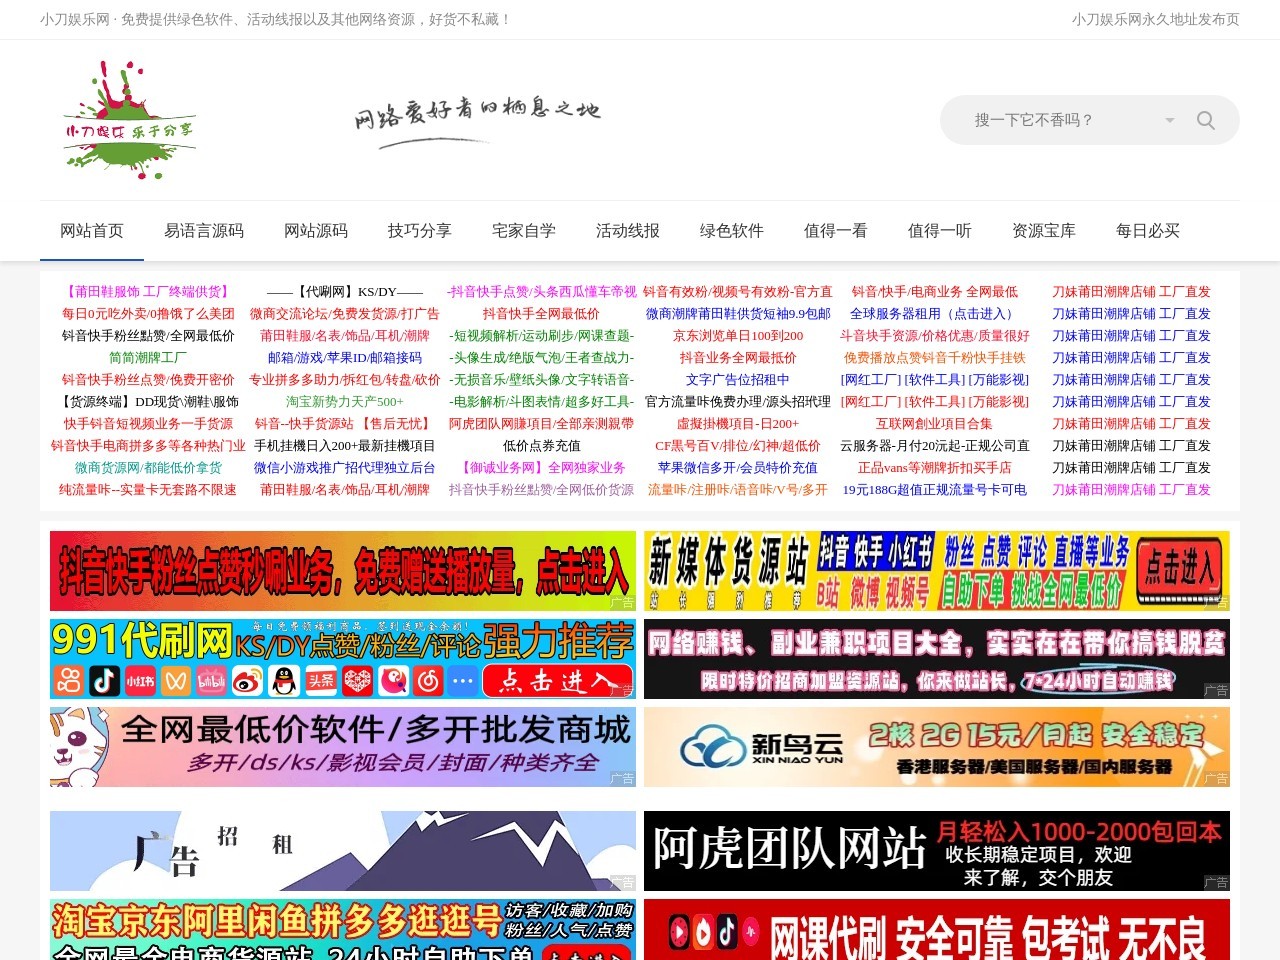Screen dimensions: 1280x960
Task: Open 每日0元吃外卖/0撸饿了么美团 link
Action: click(x=148, y=314)
